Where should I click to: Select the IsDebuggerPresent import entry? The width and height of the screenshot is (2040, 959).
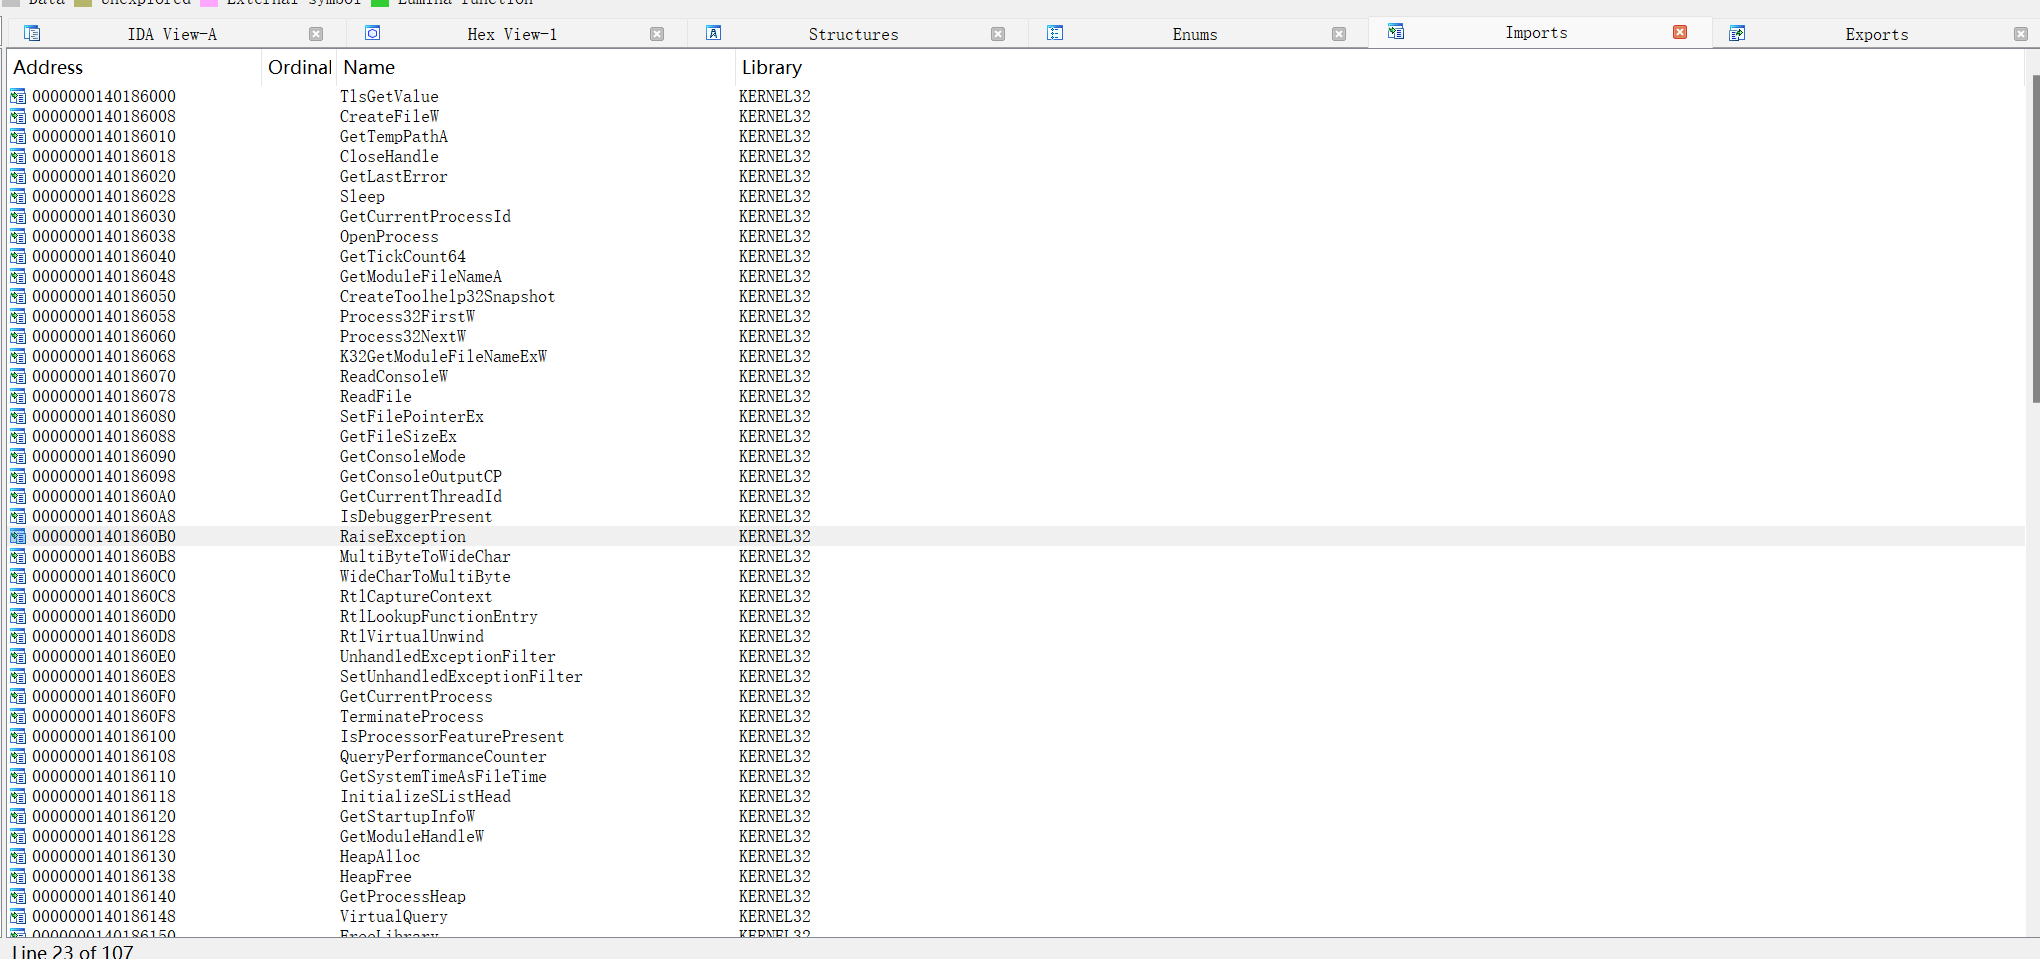tap(415, 517)
